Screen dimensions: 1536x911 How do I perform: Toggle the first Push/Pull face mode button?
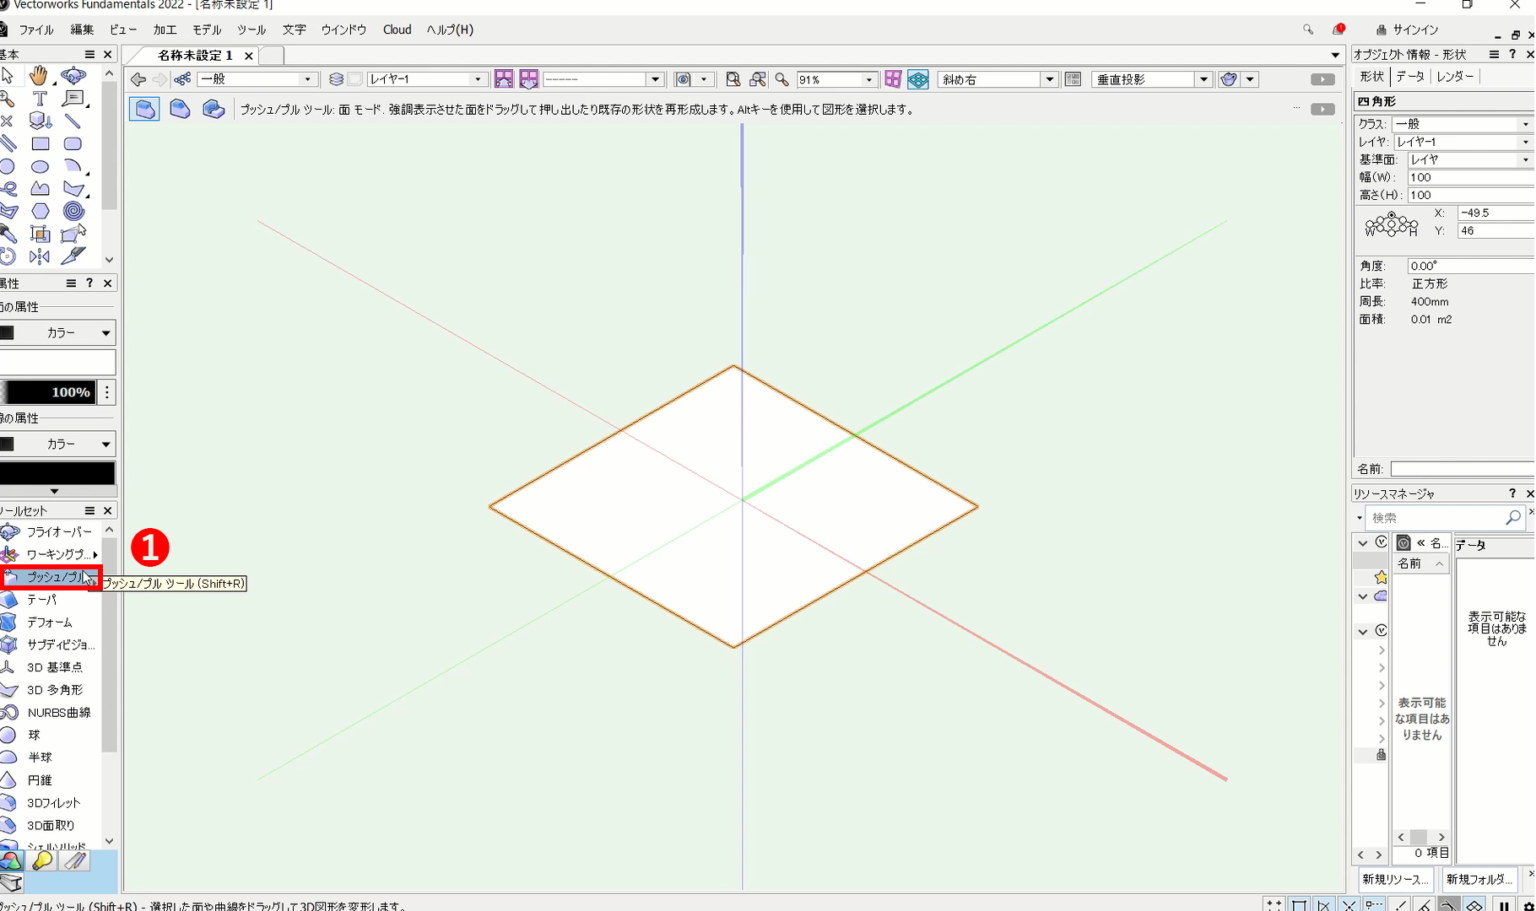coord(144,109)
